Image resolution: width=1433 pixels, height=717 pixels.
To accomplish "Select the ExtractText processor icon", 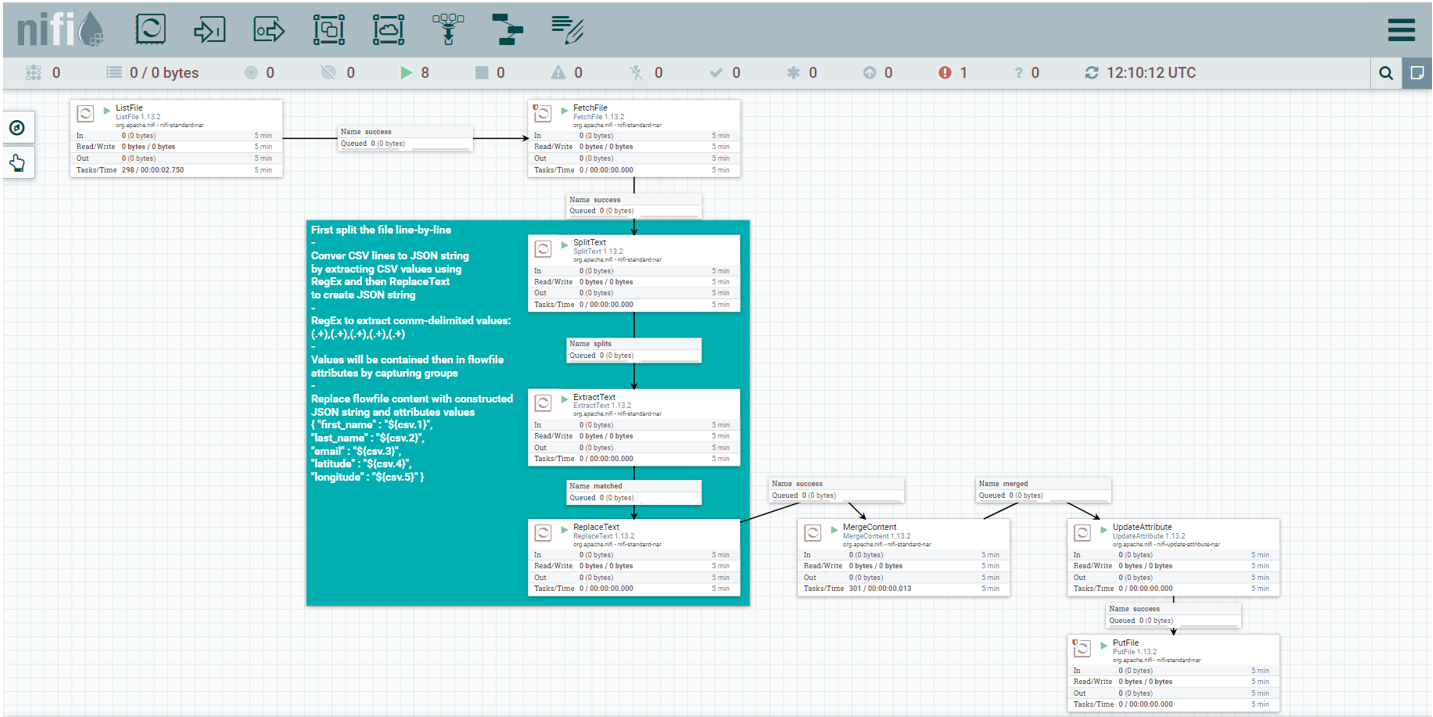I will tap(544, 403).
